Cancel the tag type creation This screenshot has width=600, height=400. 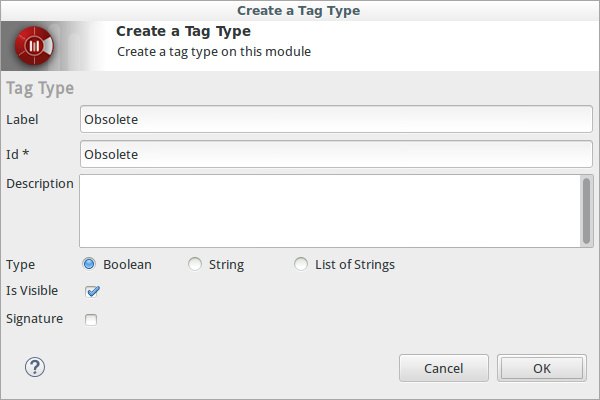point(443,368)
